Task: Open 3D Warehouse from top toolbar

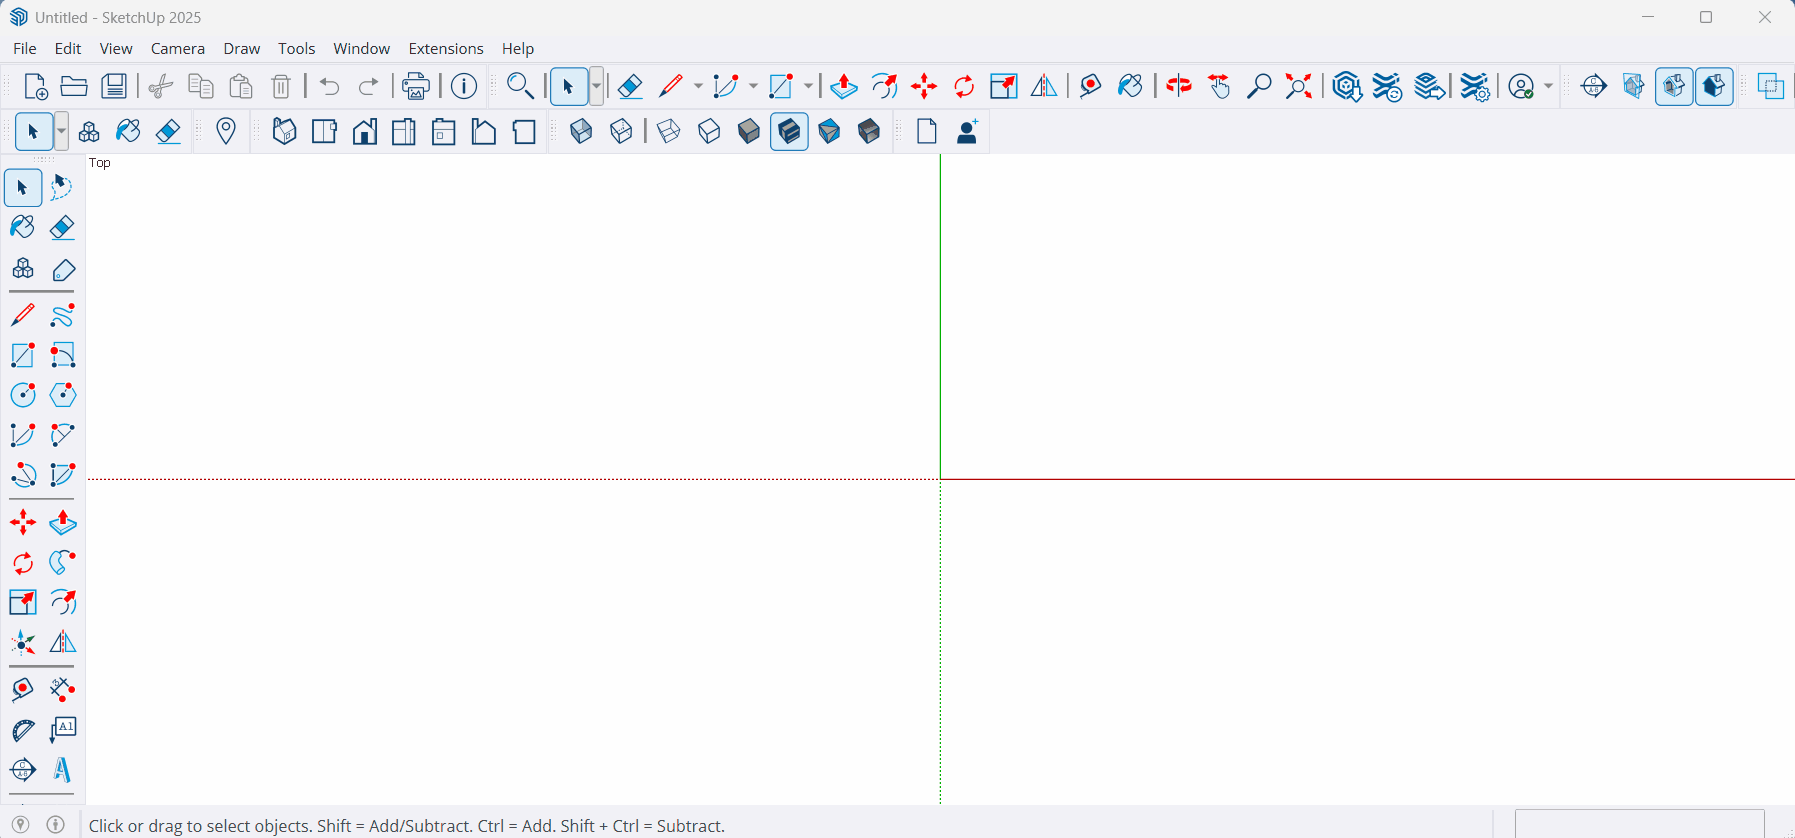Action: tap(1347, 87)
